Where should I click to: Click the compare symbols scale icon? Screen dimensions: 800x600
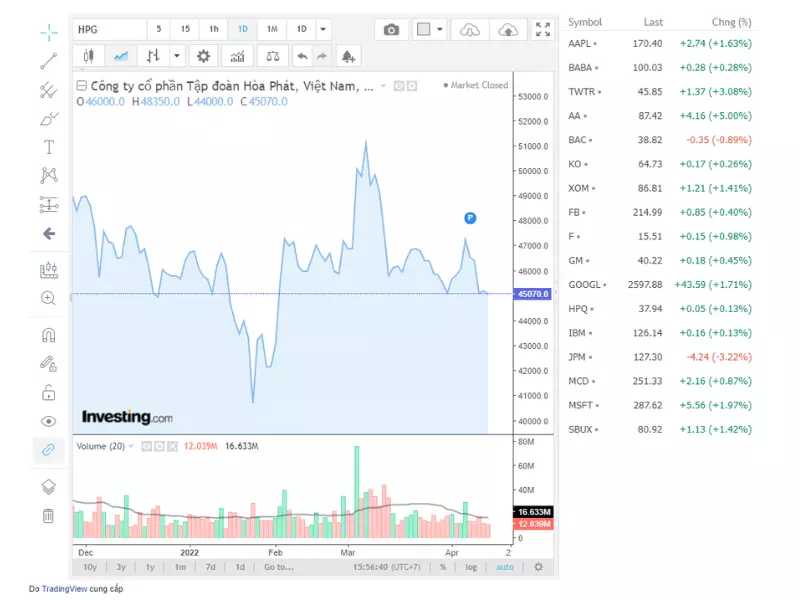point(273,56)
